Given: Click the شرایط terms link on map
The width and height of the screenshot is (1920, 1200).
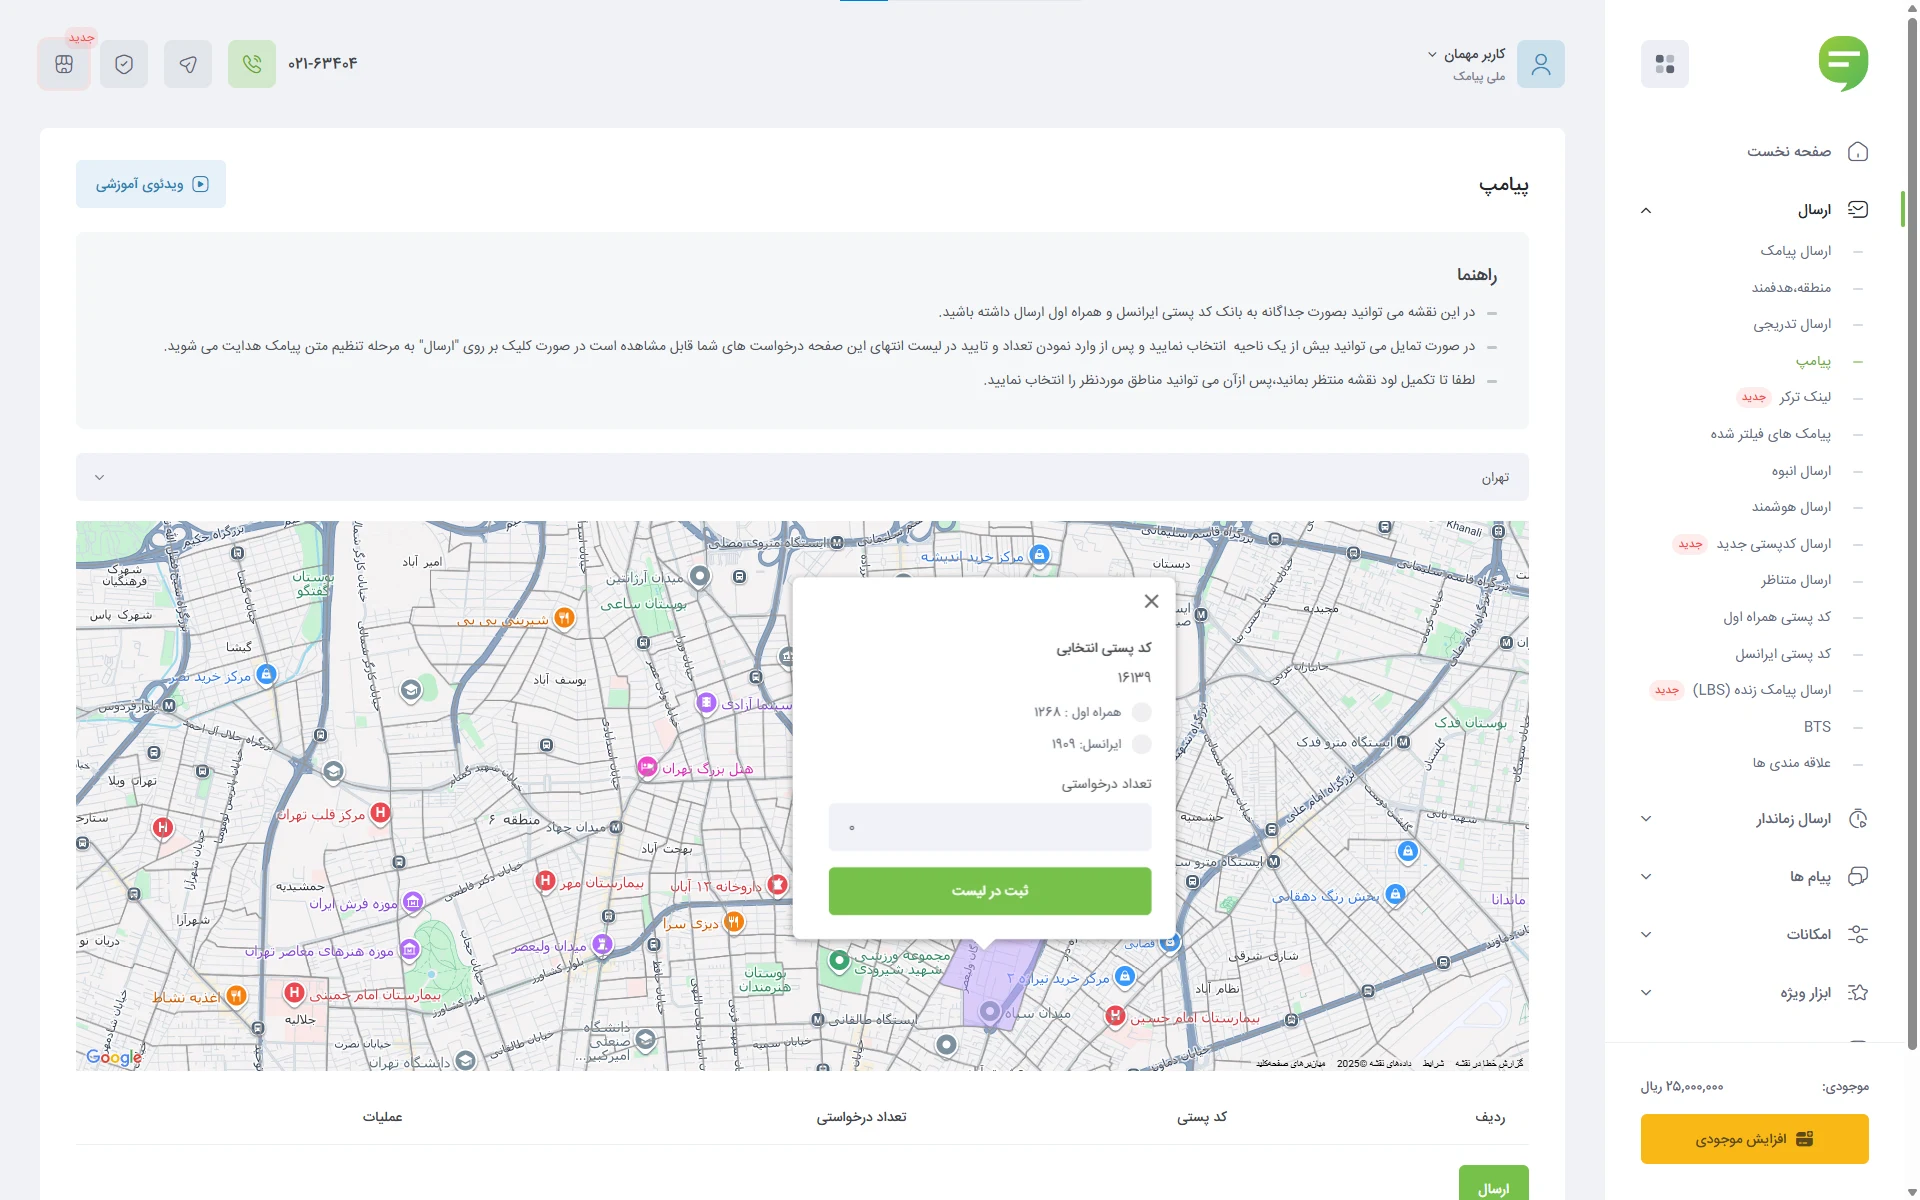Looking at the screenshot, I should click(x=1433, y=1063).
